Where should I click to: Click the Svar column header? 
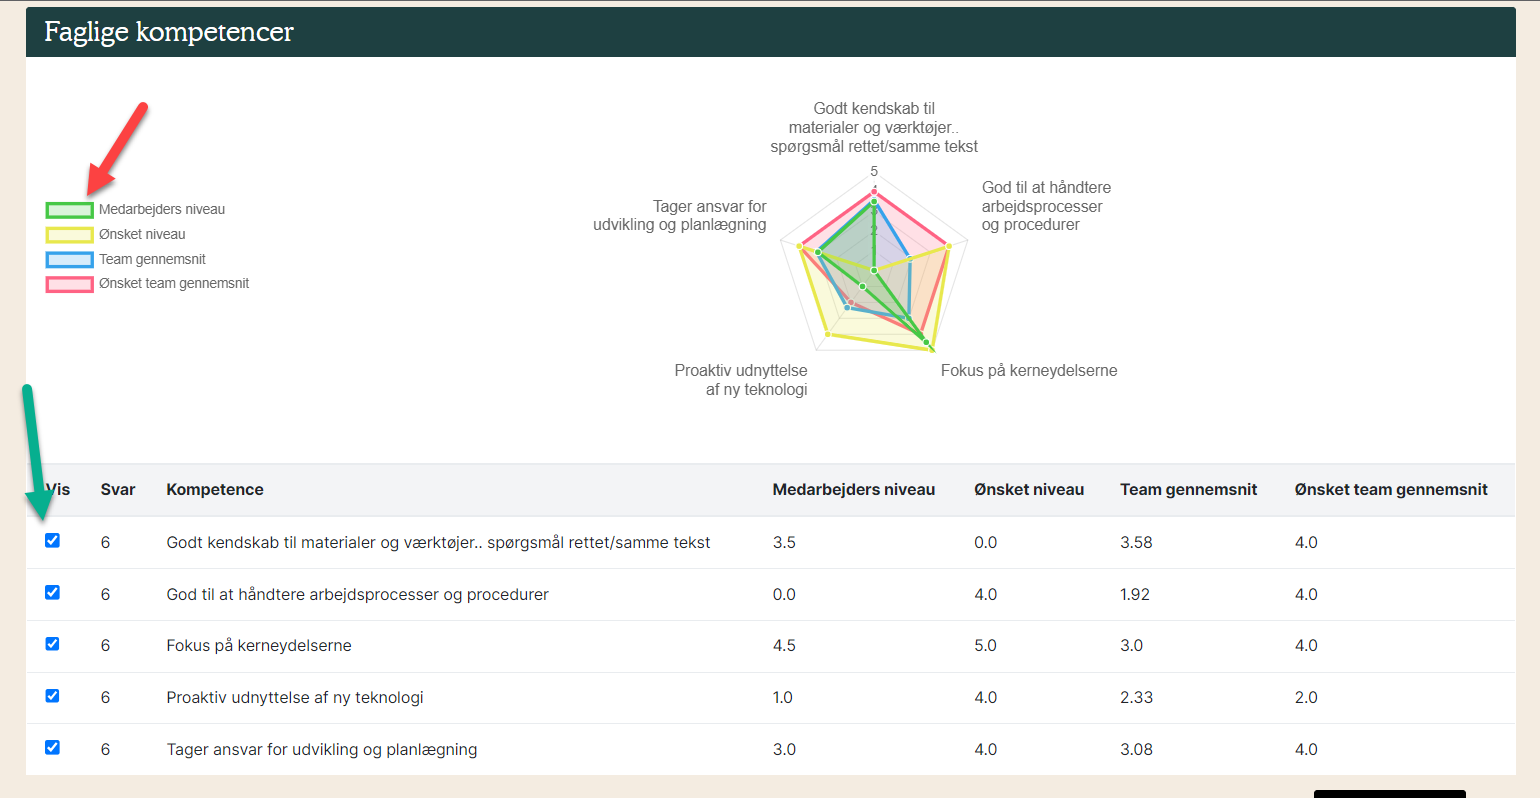(118, 490)
